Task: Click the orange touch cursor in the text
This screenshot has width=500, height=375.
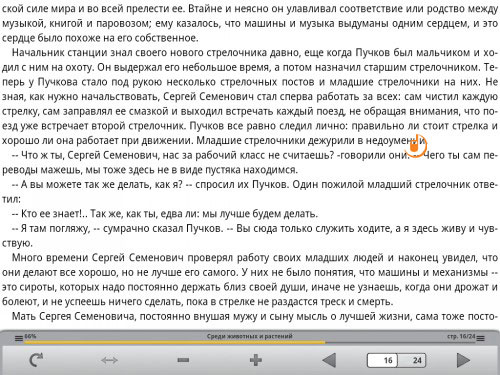Action: point(416,146)
